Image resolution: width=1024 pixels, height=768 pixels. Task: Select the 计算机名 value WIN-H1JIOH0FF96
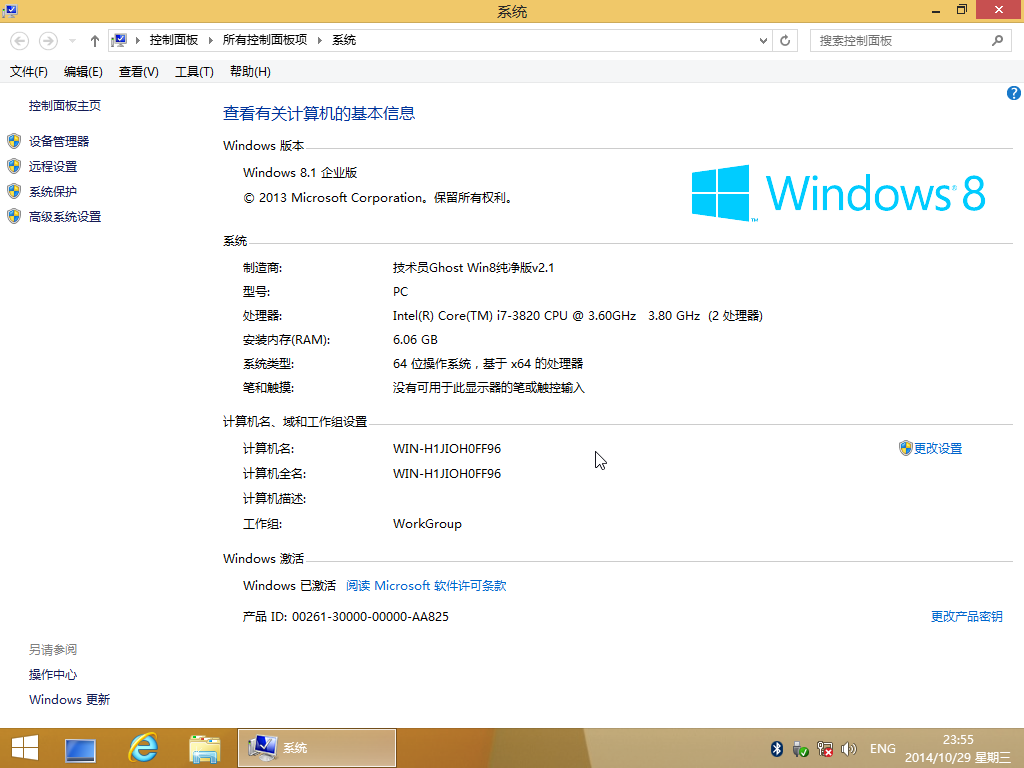(x=447, y=449)
